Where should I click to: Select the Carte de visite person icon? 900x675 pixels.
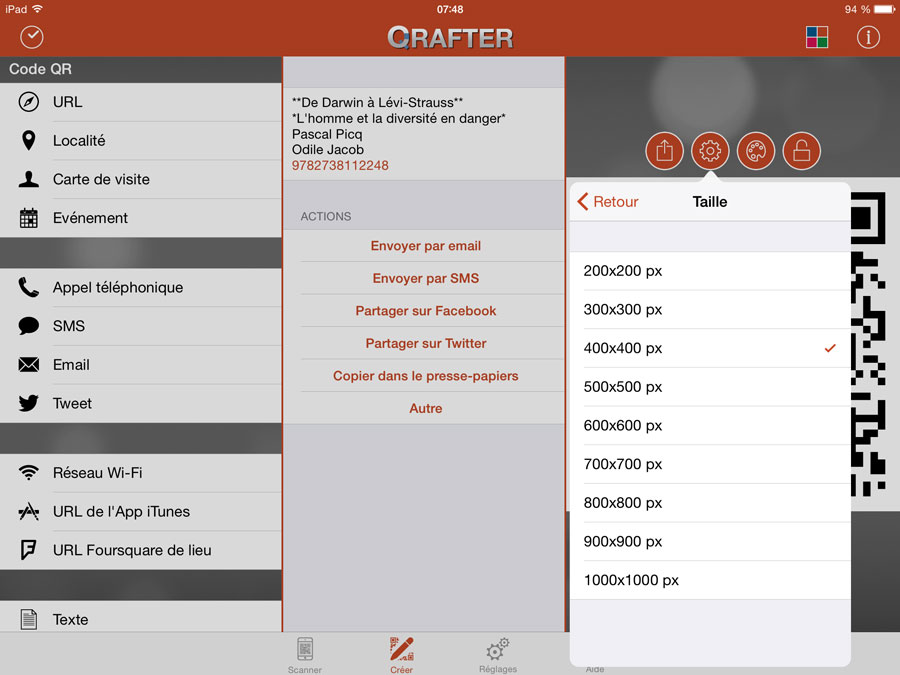pos(28,179)
